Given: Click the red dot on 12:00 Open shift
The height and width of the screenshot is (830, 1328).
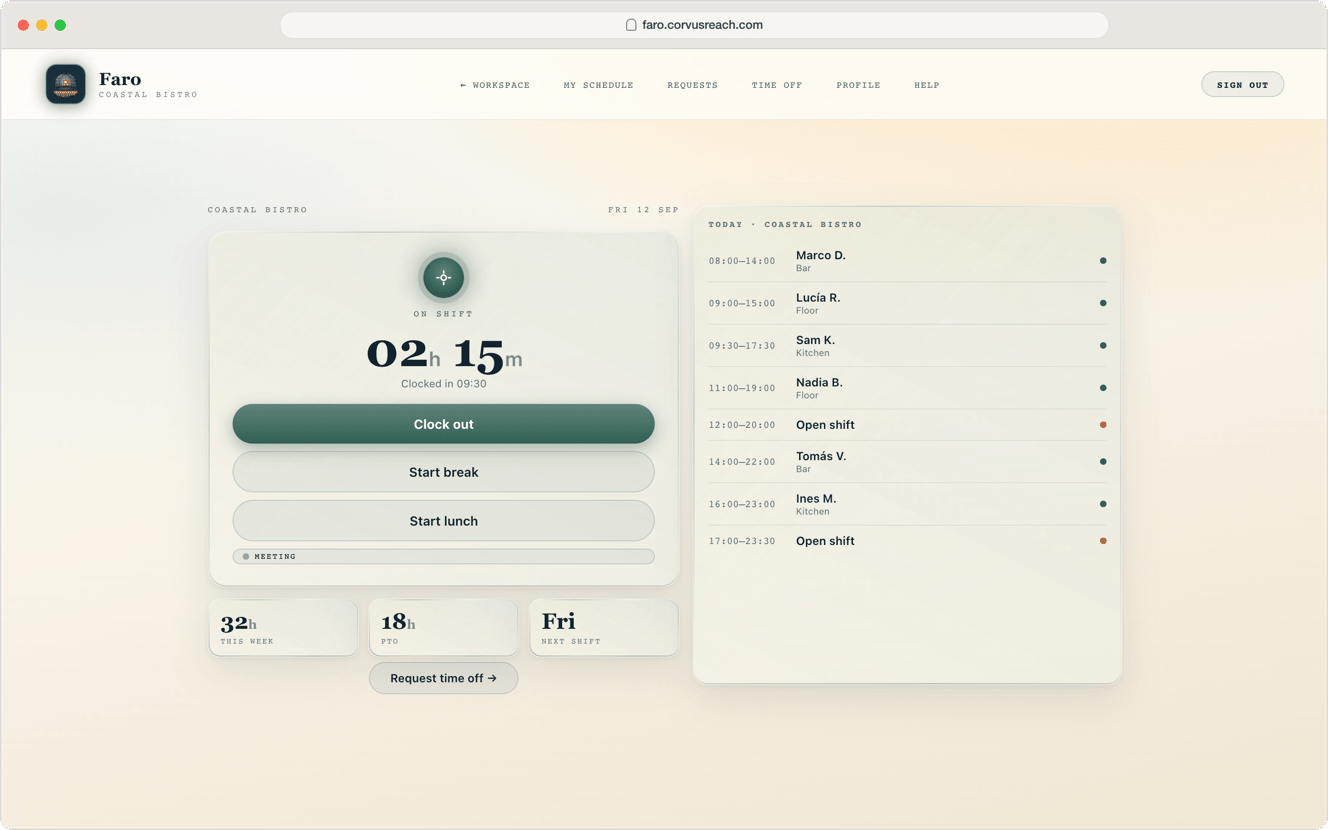Looking at the screenshot, I should coord(1103,425).
